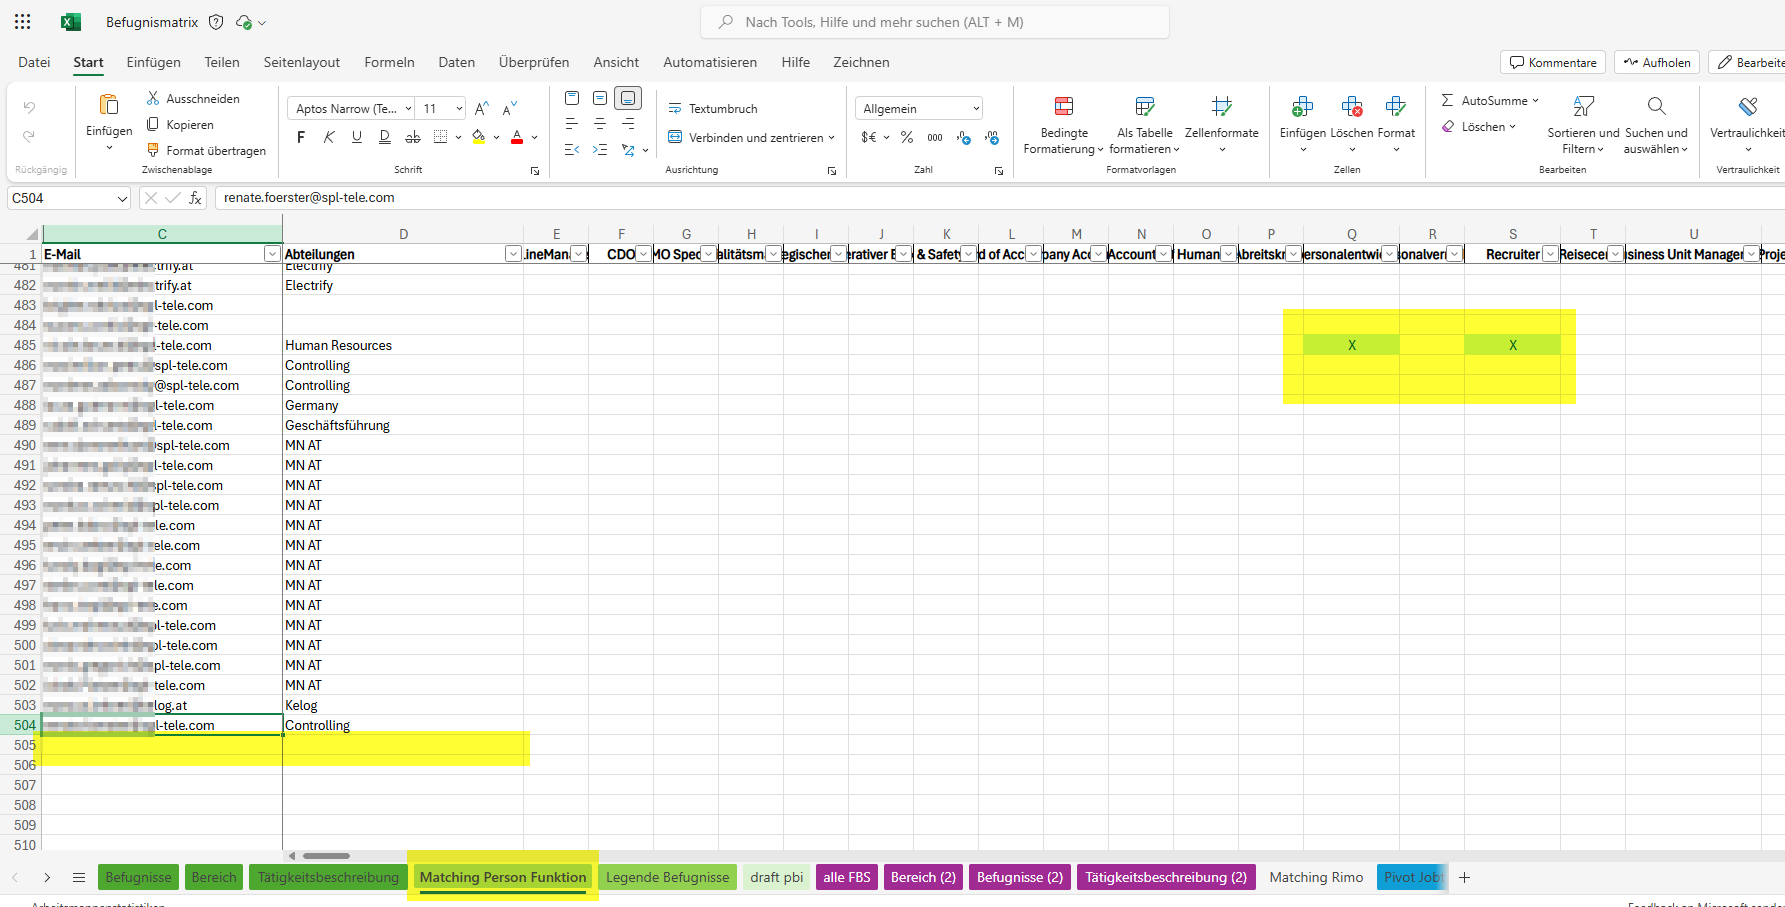The width and height of the screenshot is (1785, 907).
Task: Expand the AutoSumme dropdown arrow
Action: tap(1535, 100)
